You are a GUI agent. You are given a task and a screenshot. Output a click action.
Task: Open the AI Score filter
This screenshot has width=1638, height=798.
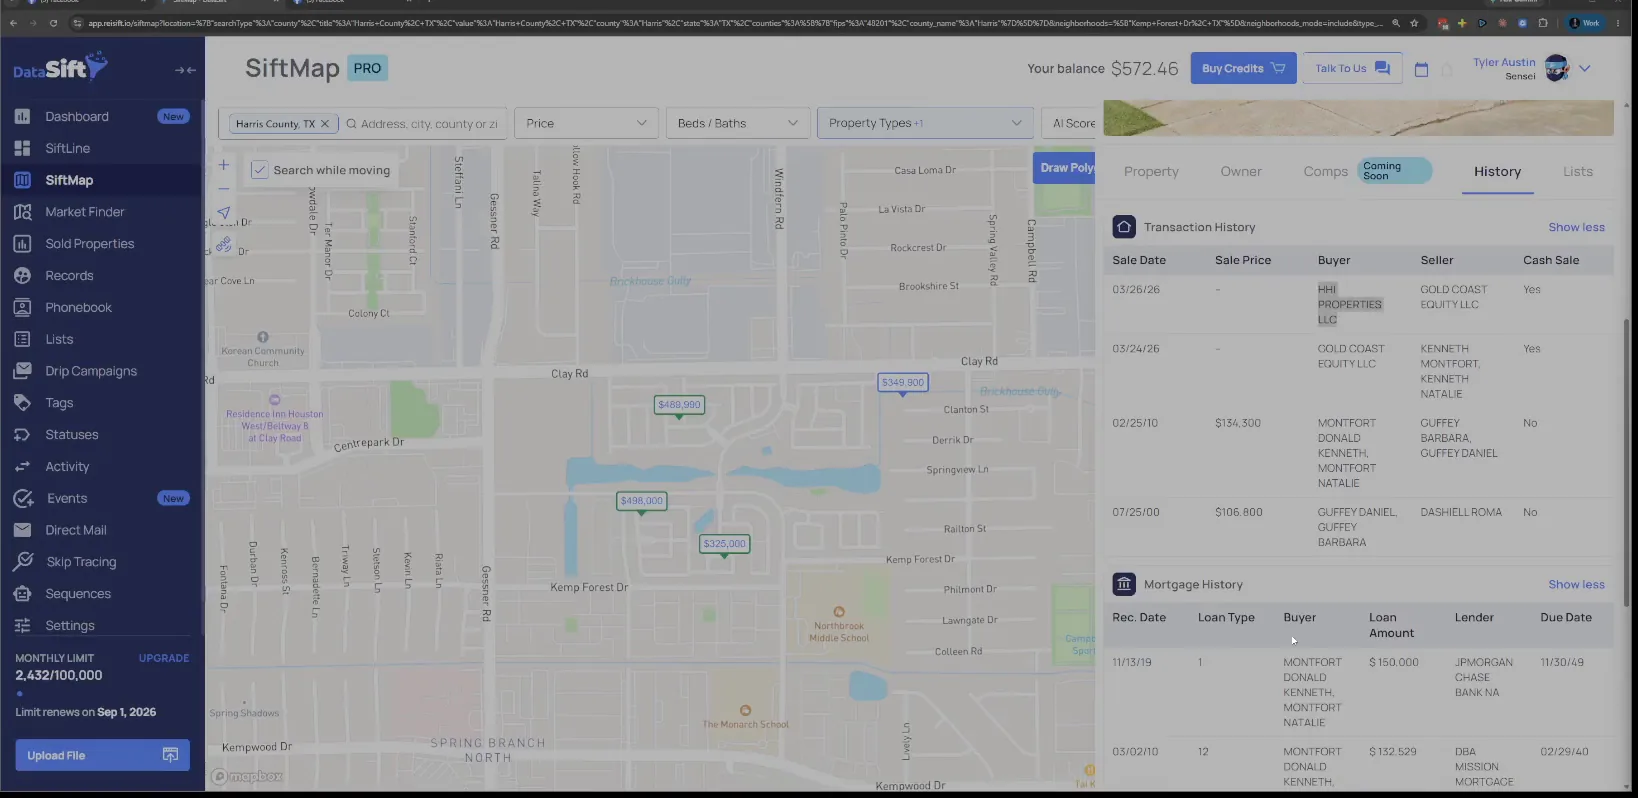(1070, 123)
